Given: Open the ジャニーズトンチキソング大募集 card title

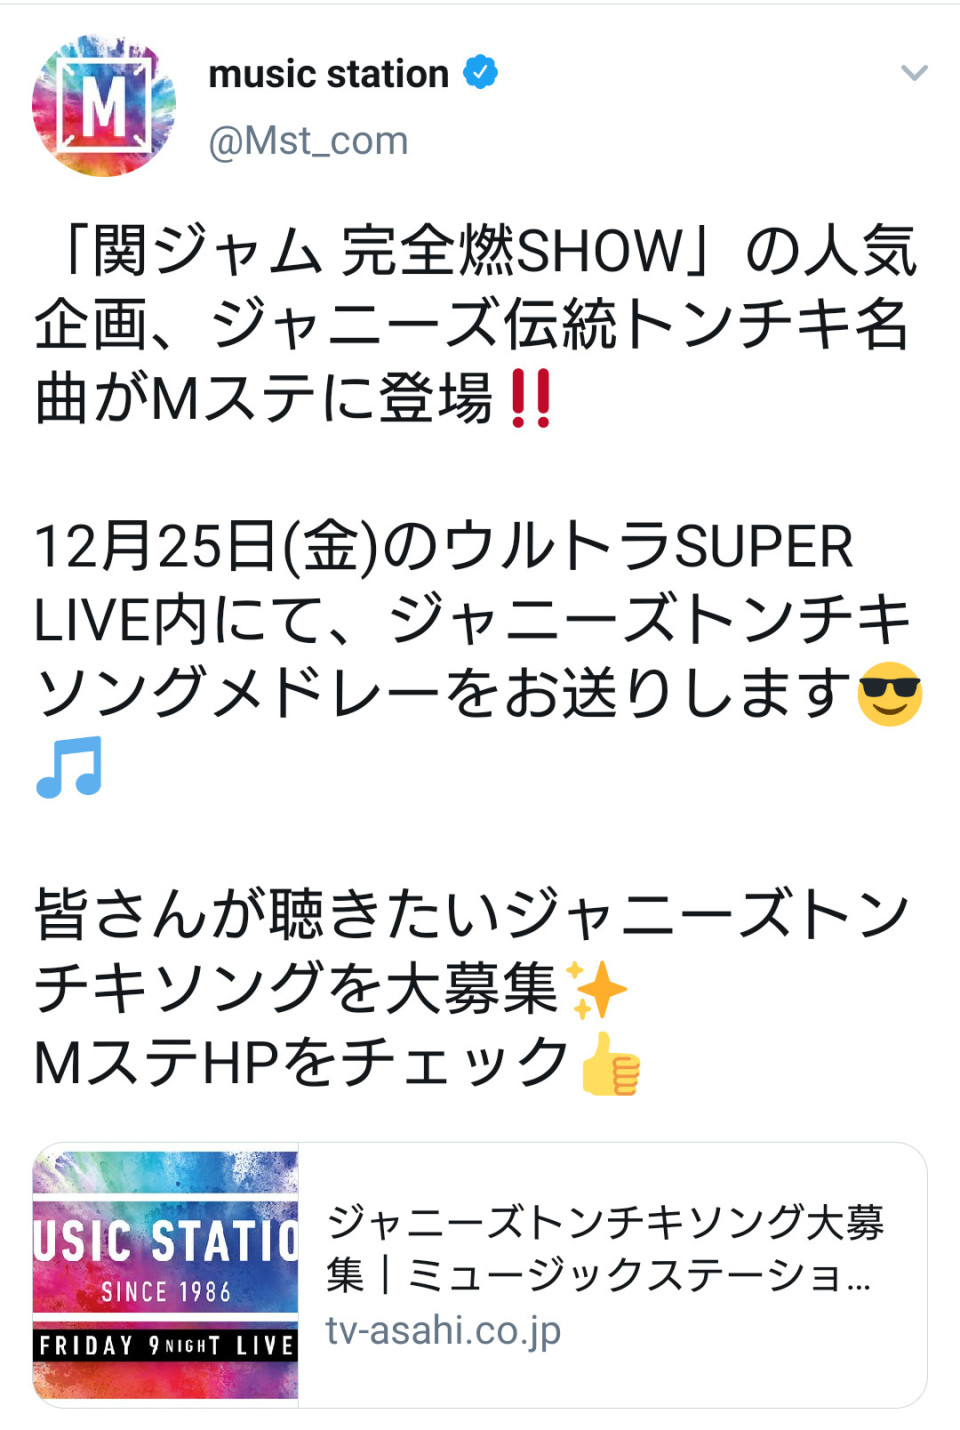Looking at the screenshot, I should tap(605, 1248).
